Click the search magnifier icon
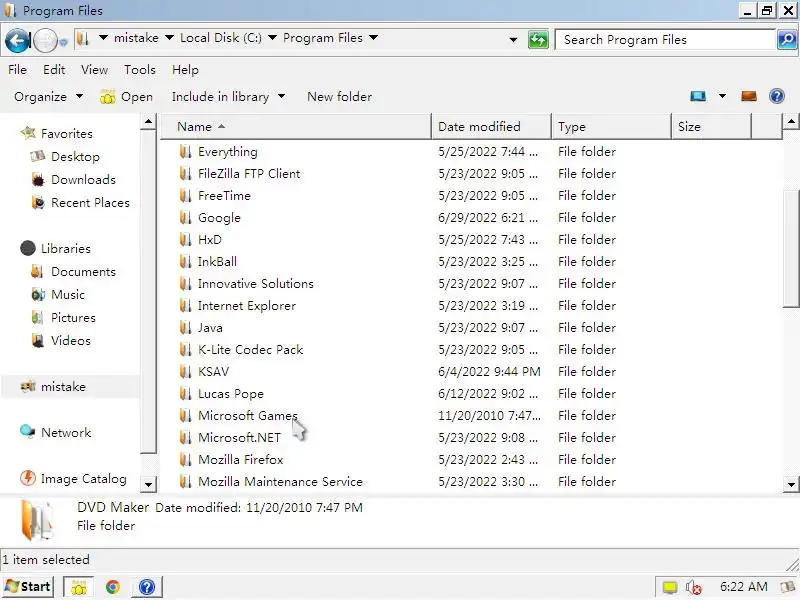 (787, 40)
